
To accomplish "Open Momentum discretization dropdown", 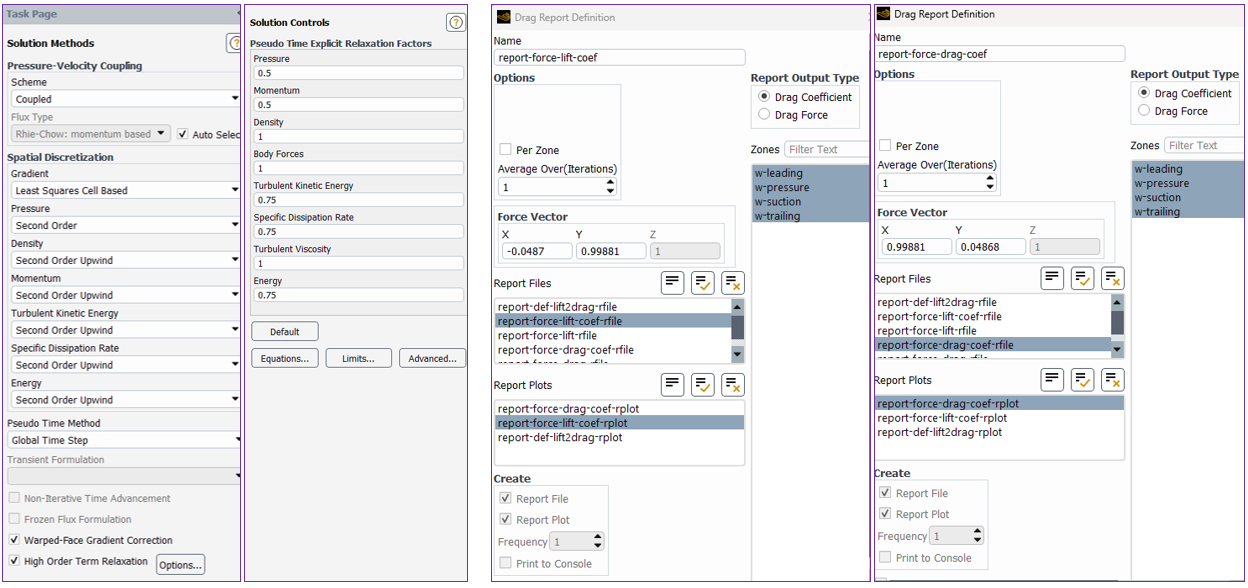I will [x=126, y=295].
